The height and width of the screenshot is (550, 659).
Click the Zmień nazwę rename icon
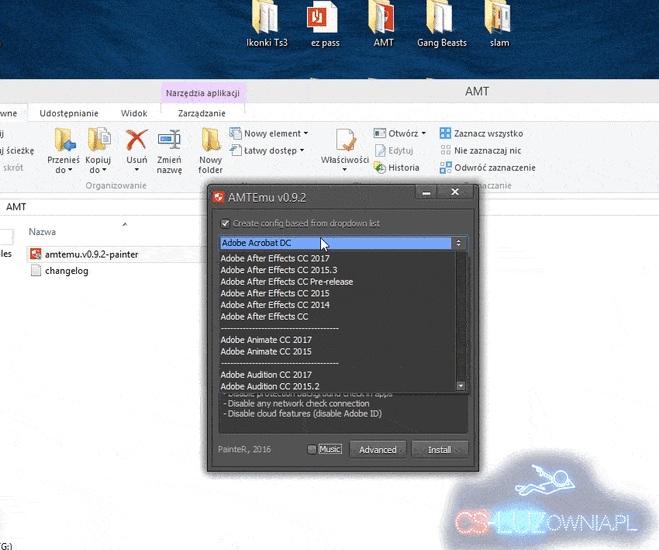pyautogui.click(x=169, y=141)
